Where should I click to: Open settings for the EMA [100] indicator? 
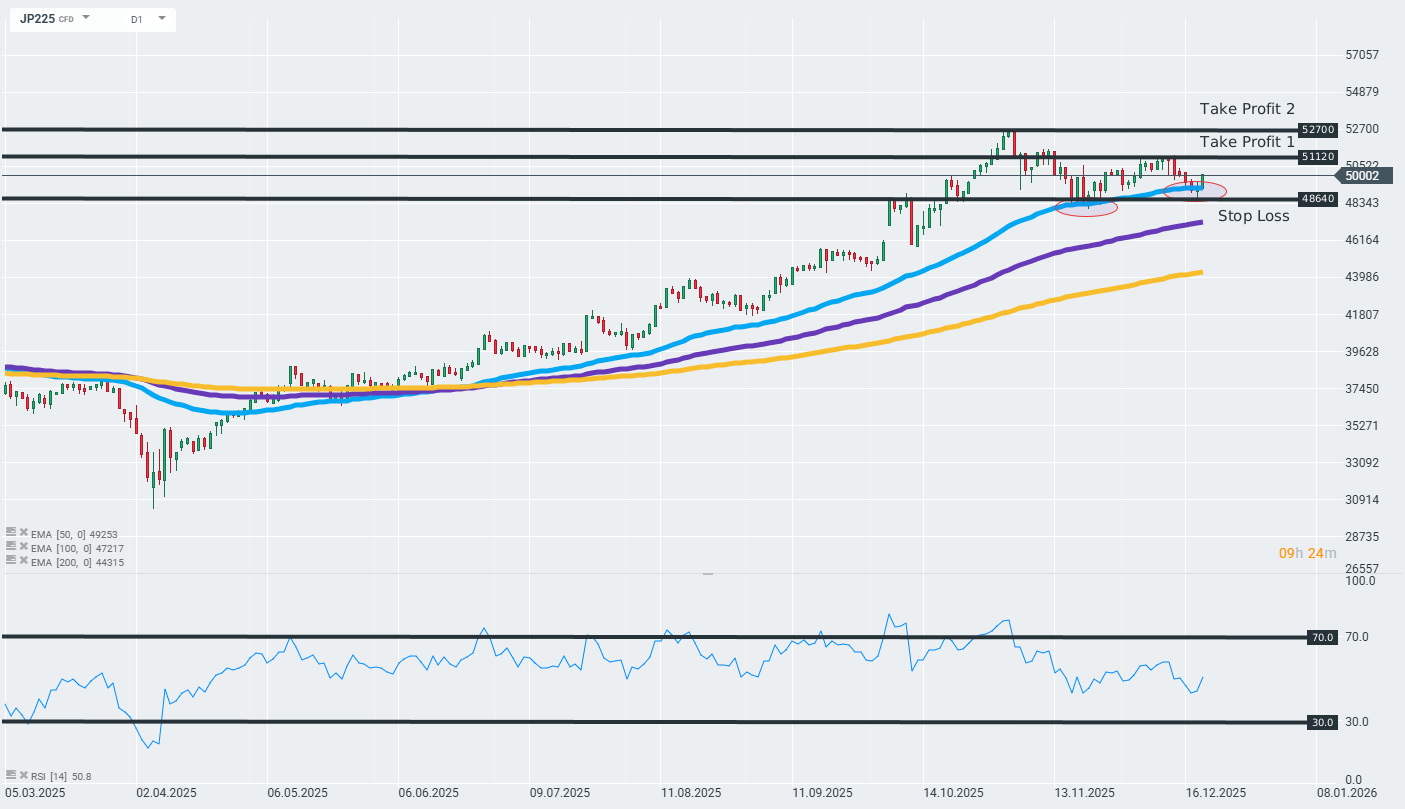10,548
